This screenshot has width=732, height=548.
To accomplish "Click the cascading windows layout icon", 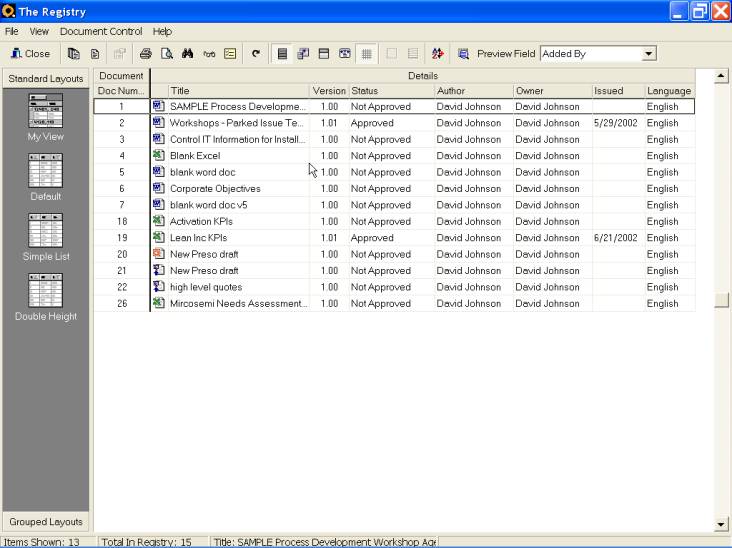I will (303, 54).
